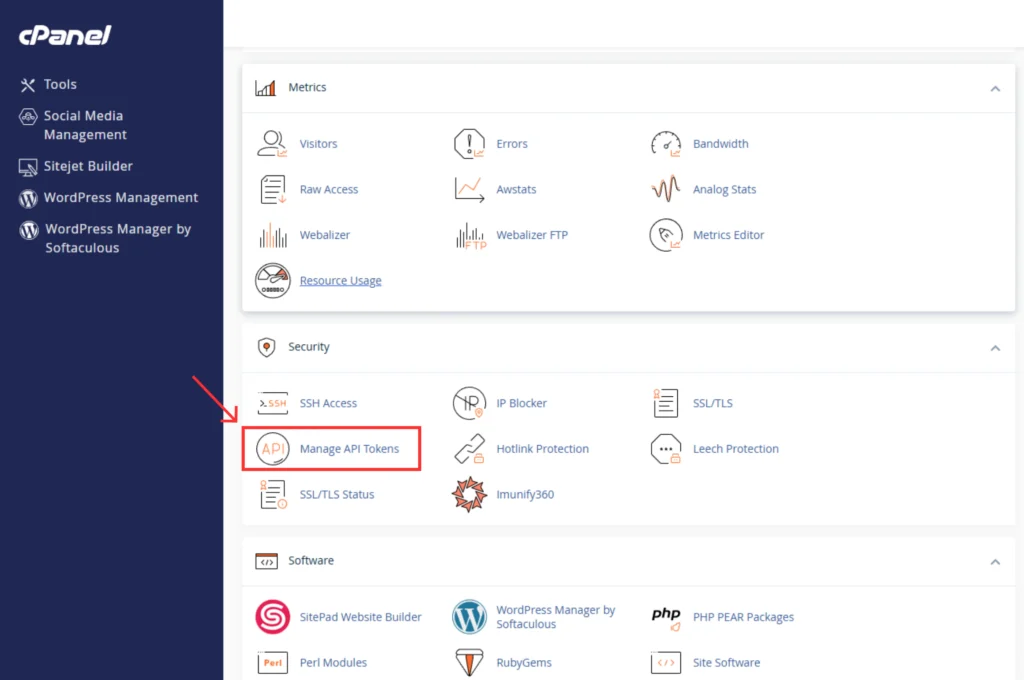
Task: Open the PHP PEAR Packages link
Action: (743, 617)
